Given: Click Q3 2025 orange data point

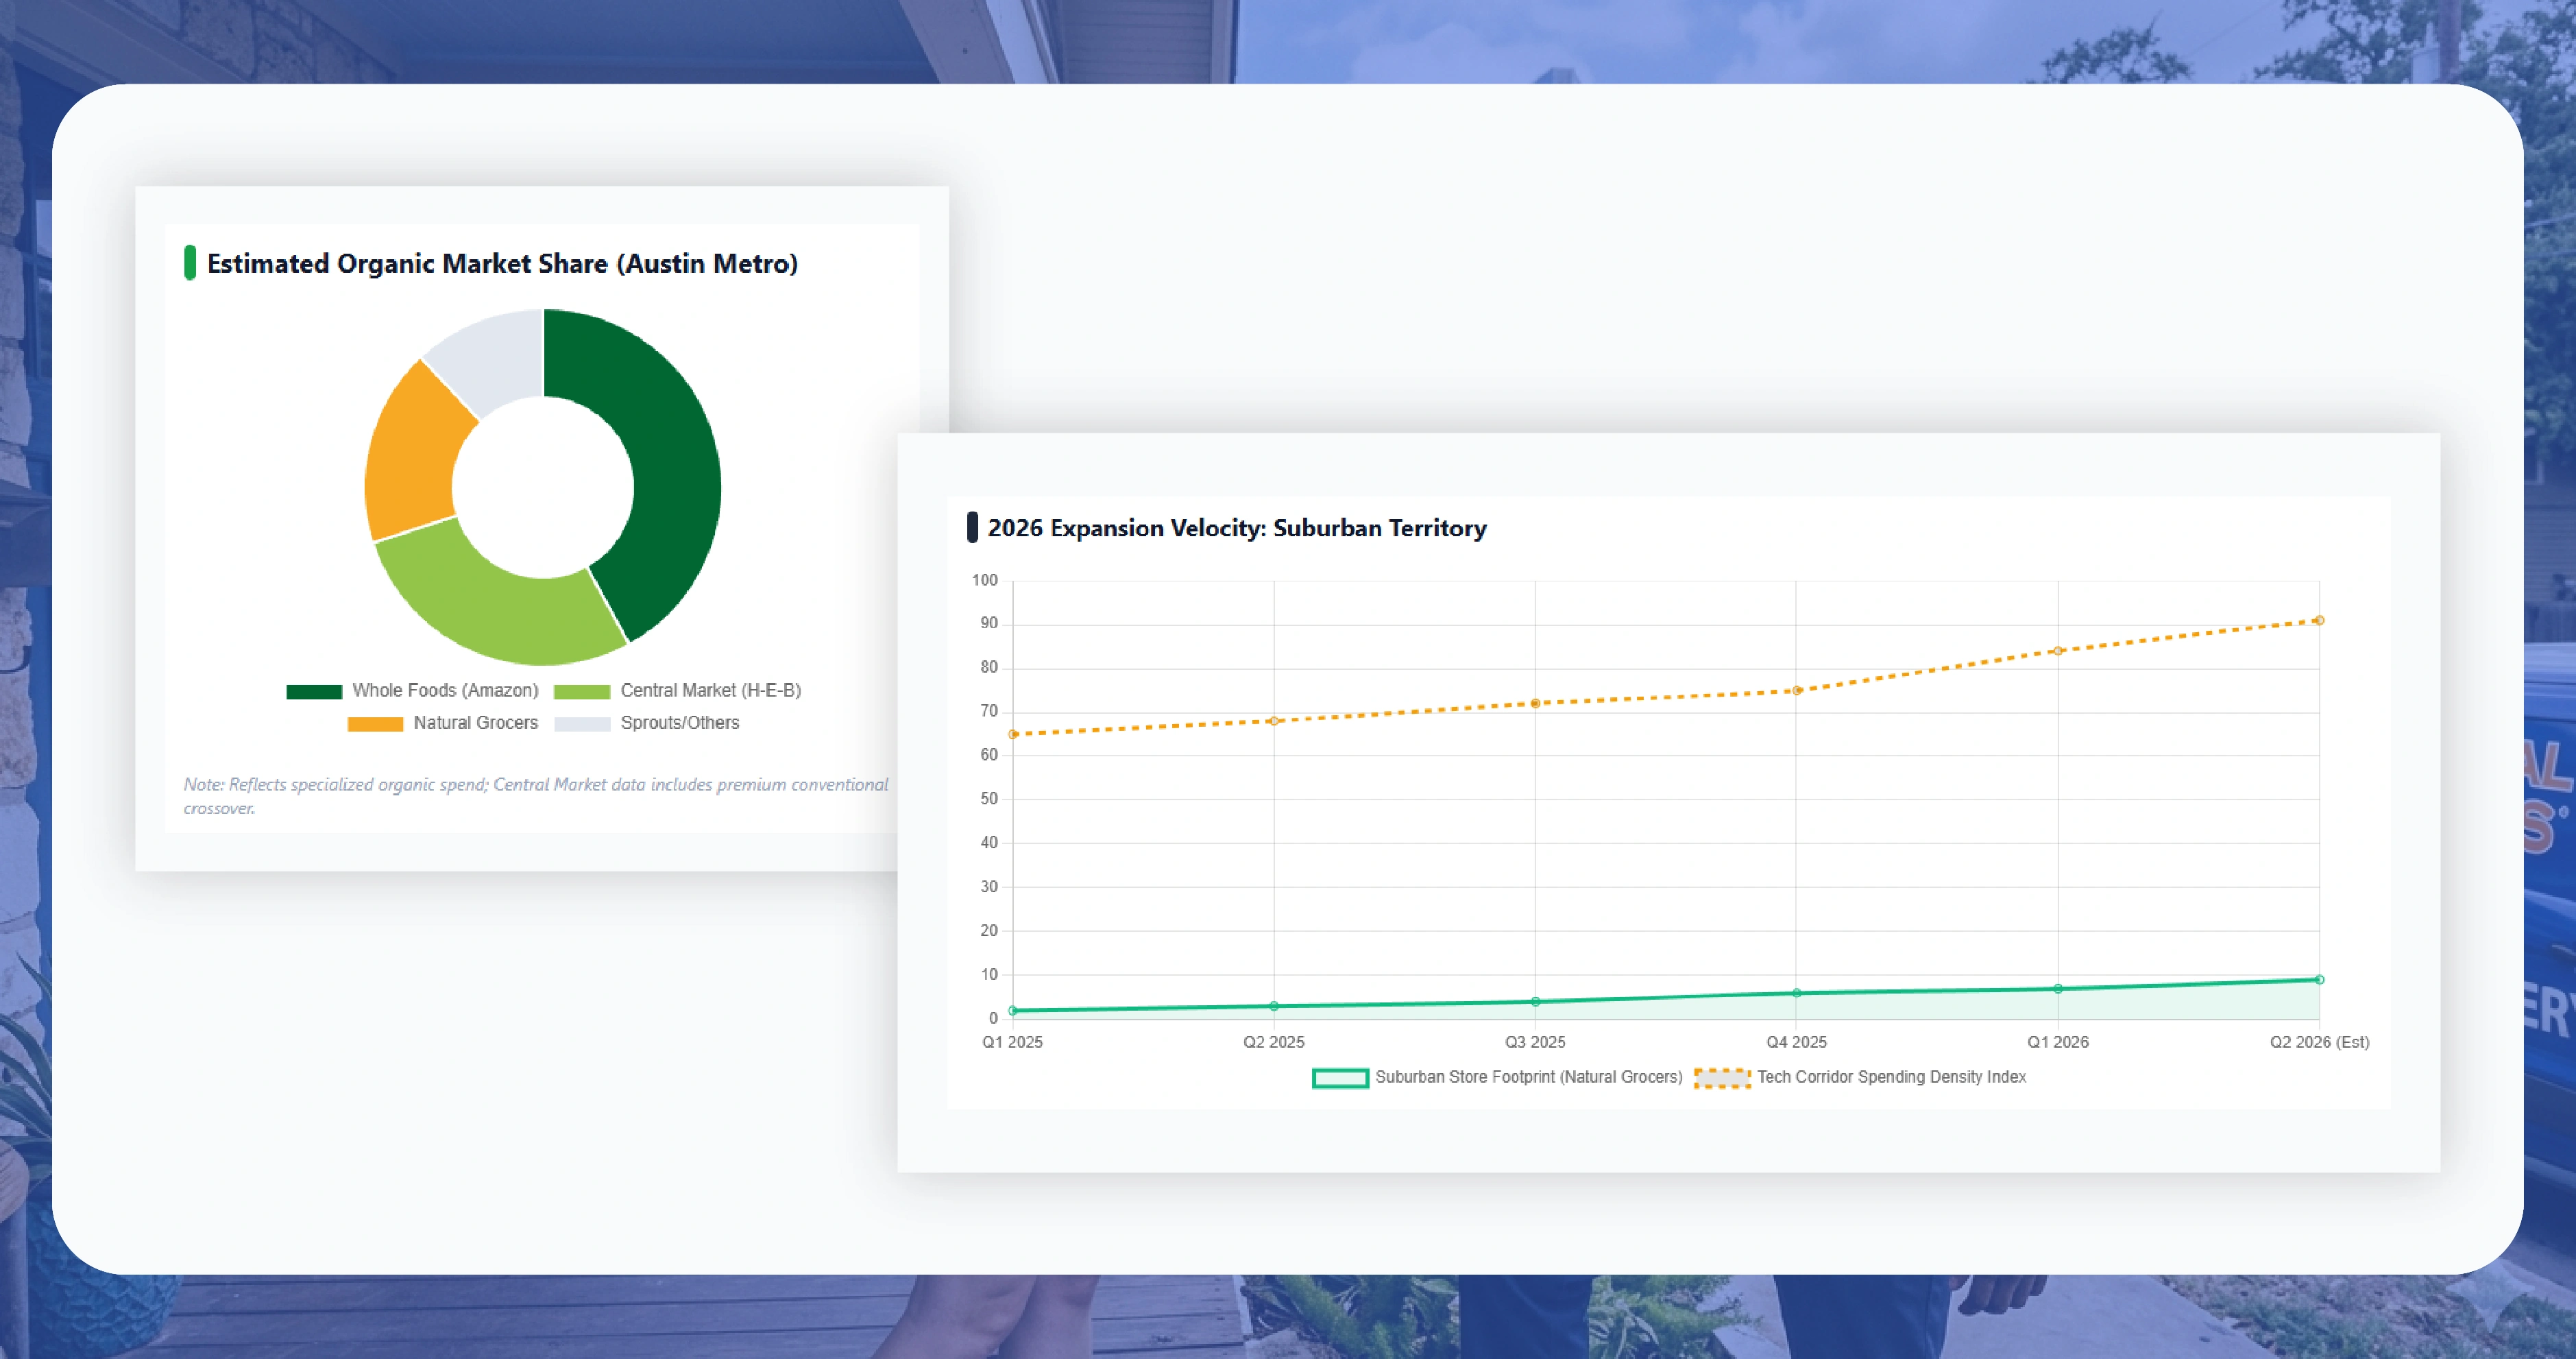Looking at the screenshot, I should (1535, 704).
